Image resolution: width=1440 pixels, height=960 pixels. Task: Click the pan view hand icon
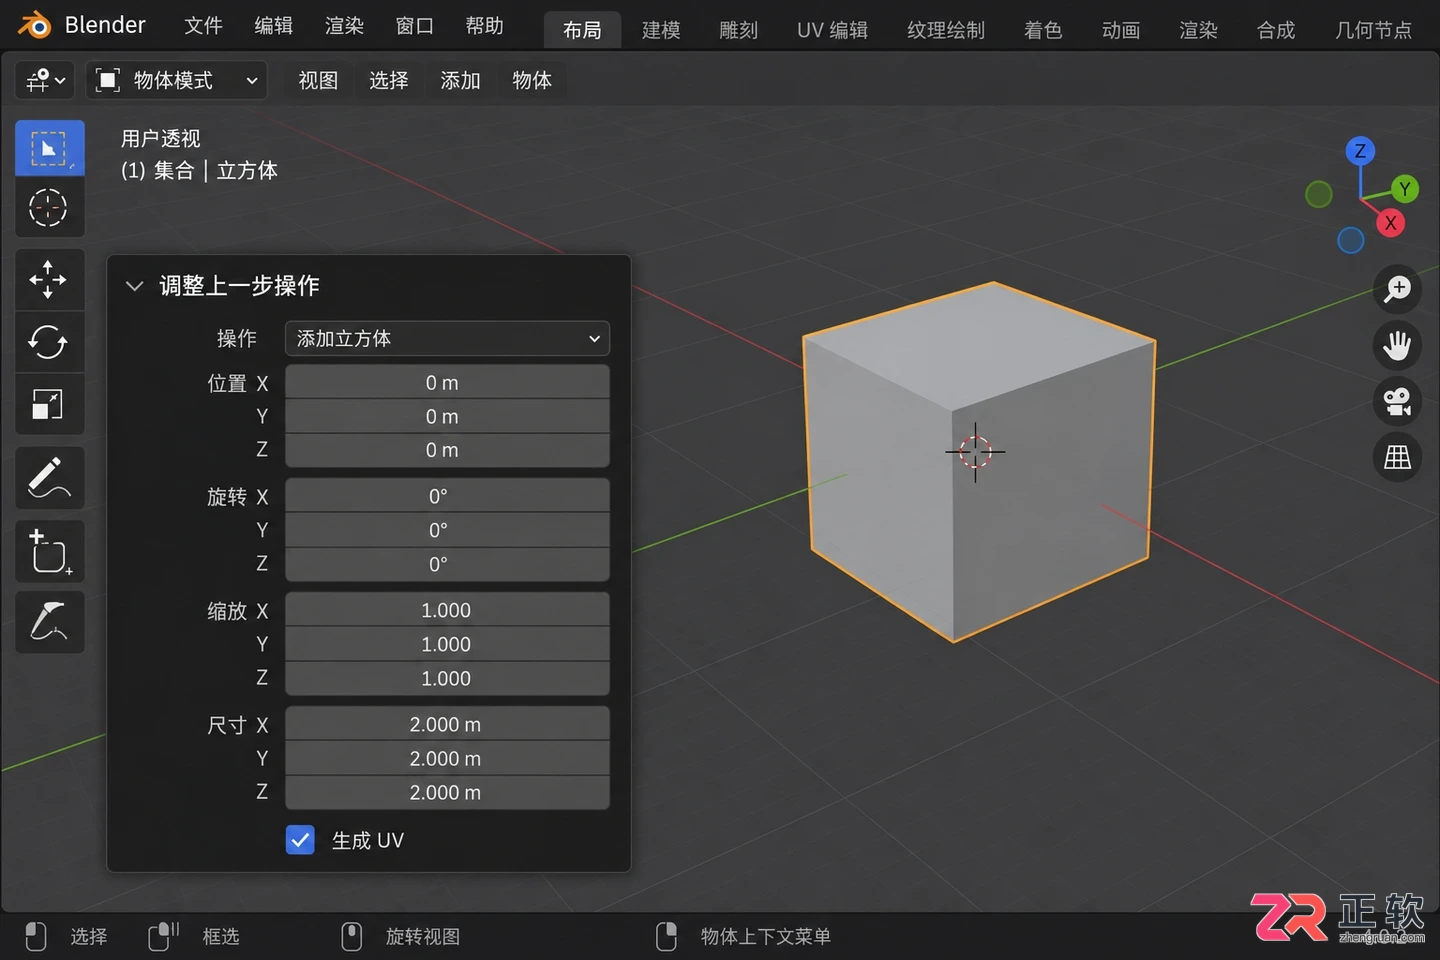1397,346
